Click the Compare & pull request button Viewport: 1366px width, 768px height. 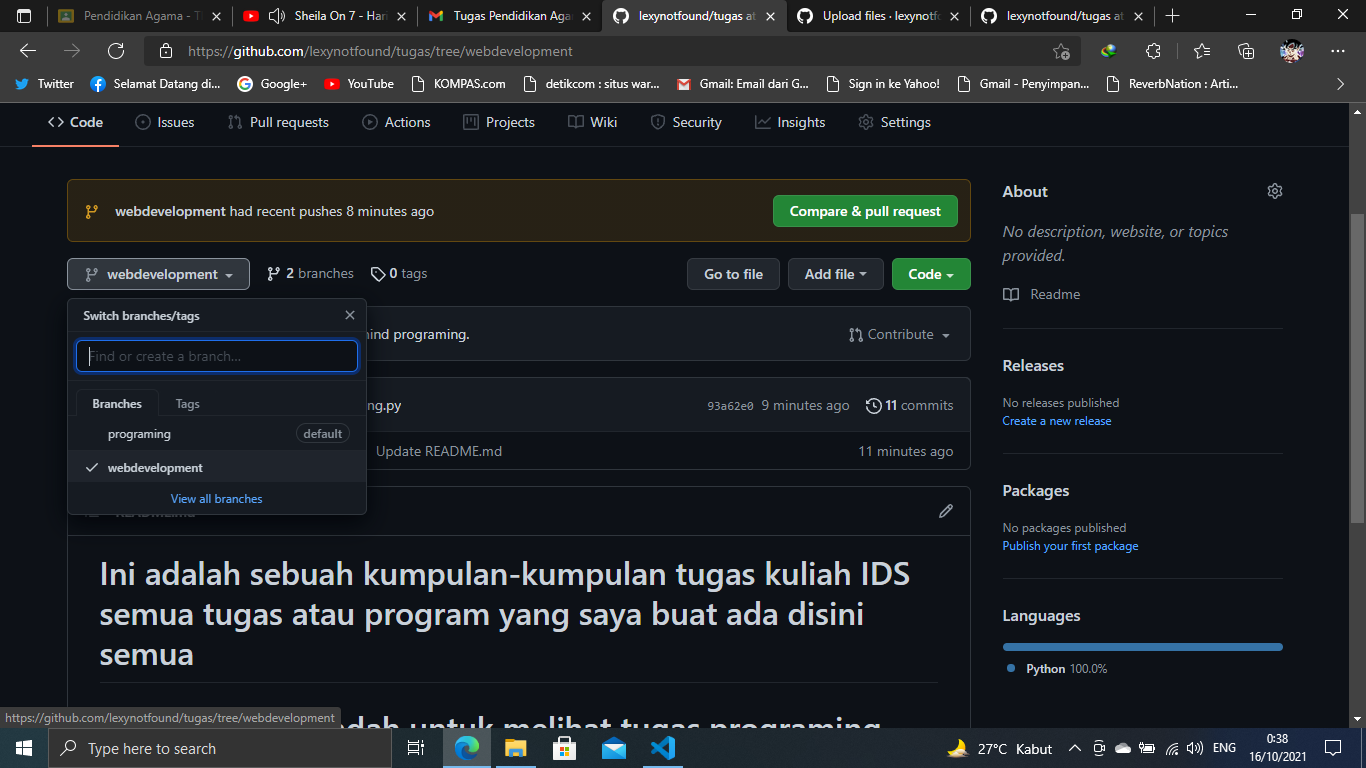point(865,211)
